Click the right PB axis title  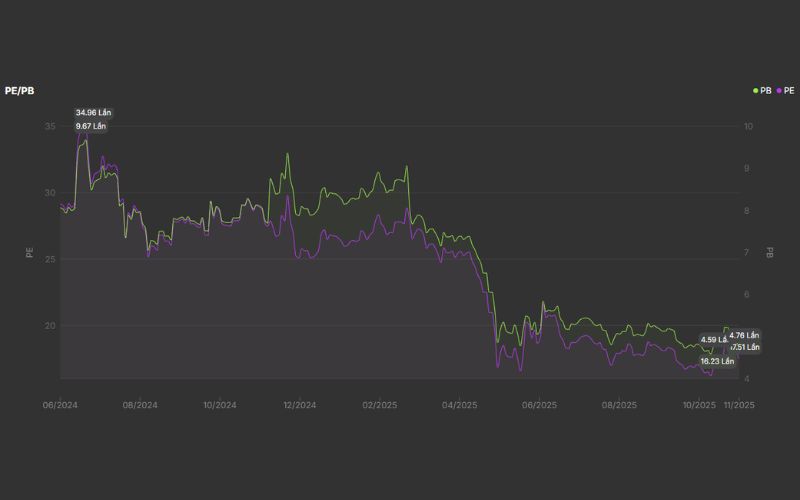point(770,252)
